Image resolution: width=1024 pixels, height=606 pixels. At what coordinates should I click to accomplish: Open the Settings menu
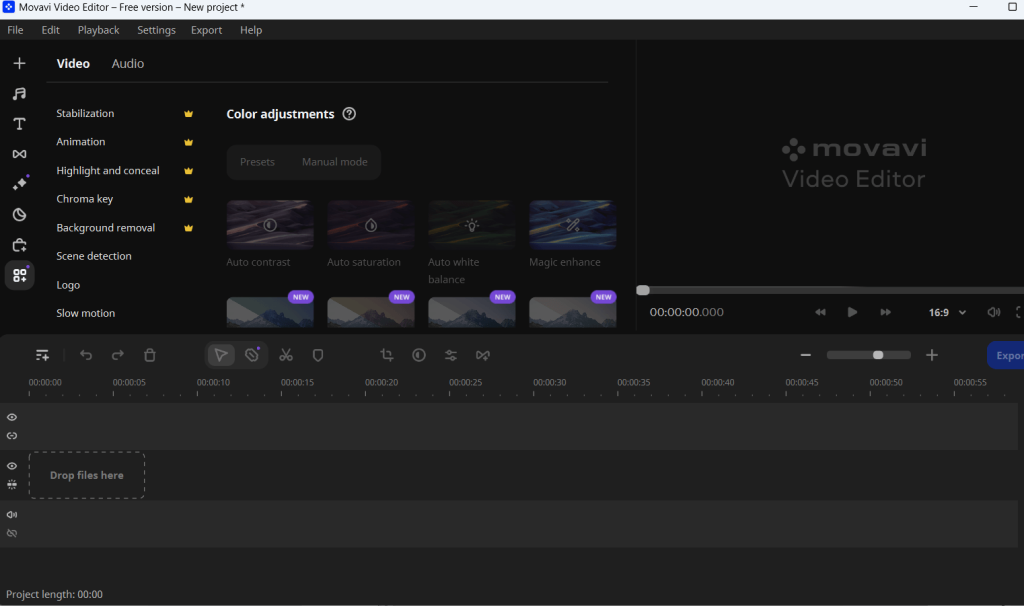click(156, 30)
